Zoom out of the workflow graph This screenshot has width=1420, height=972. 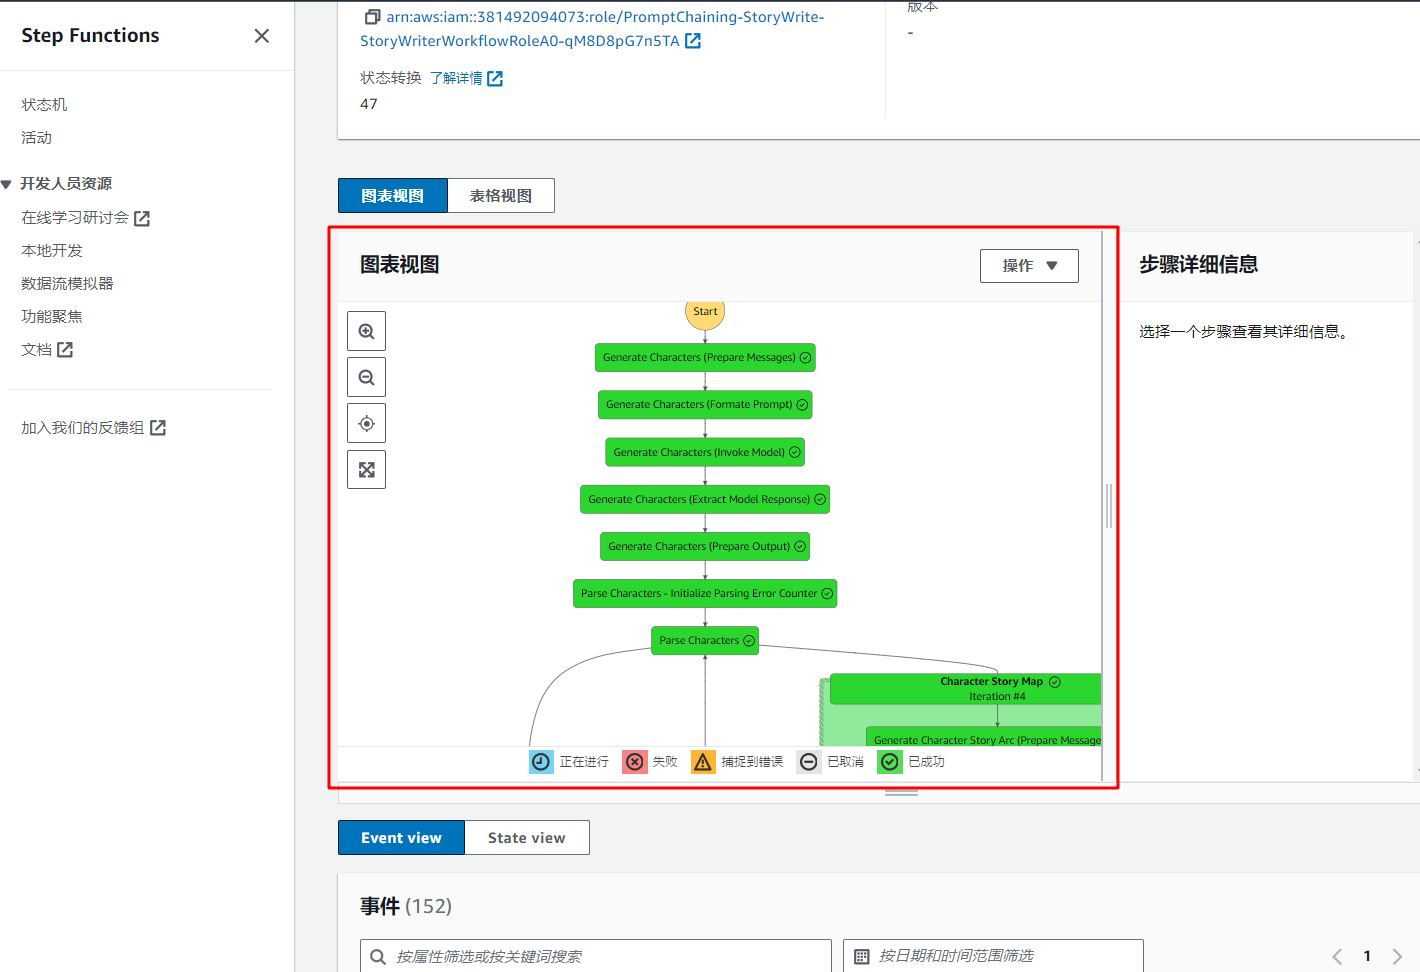click(367, 377)
